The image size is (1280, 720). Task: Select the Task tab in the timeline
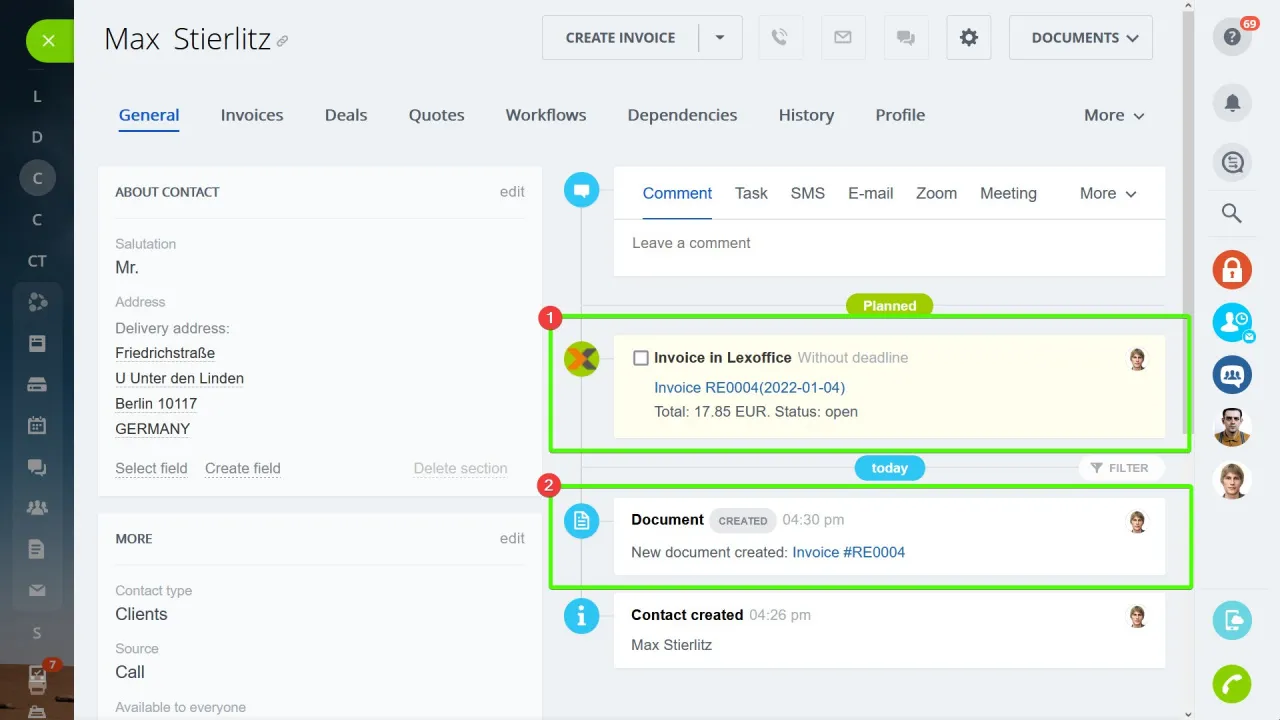(751, 193)
